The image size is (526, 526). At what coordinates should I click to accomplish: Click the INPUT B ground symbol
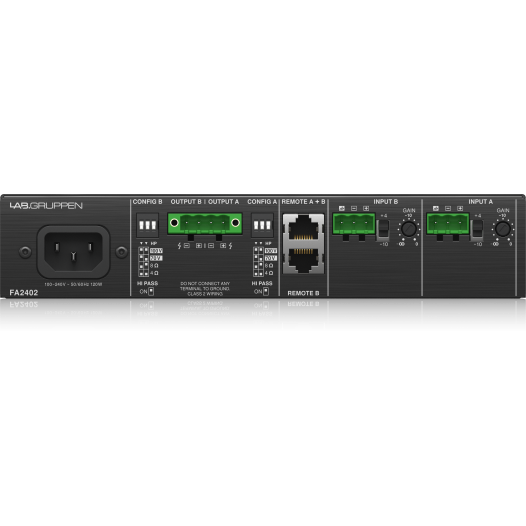342,208
